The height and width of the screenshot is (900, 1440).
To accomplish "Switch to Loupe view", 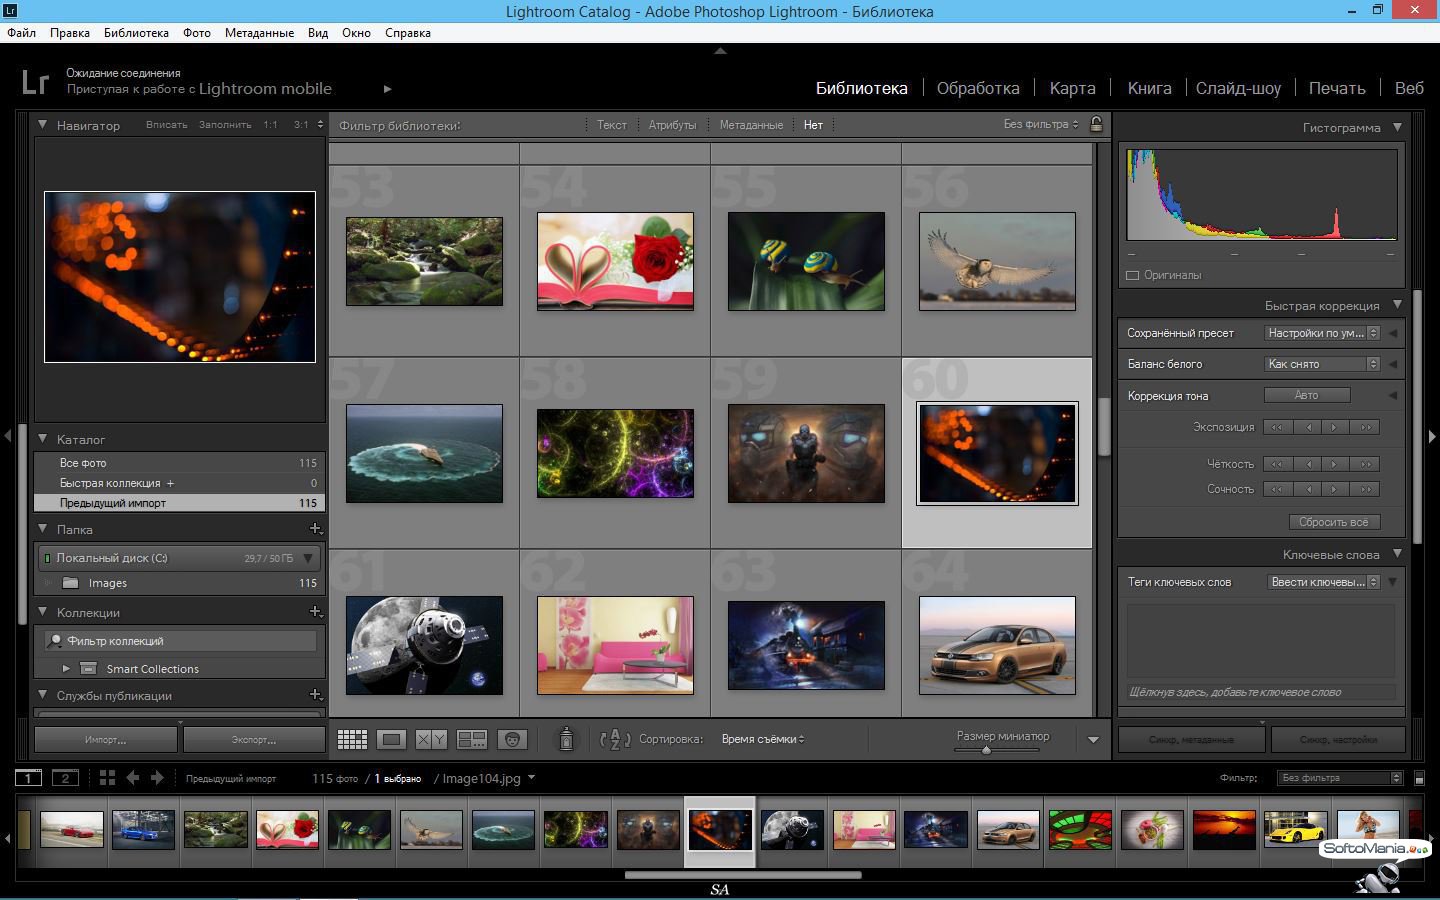I will click(x=391, y=739).
